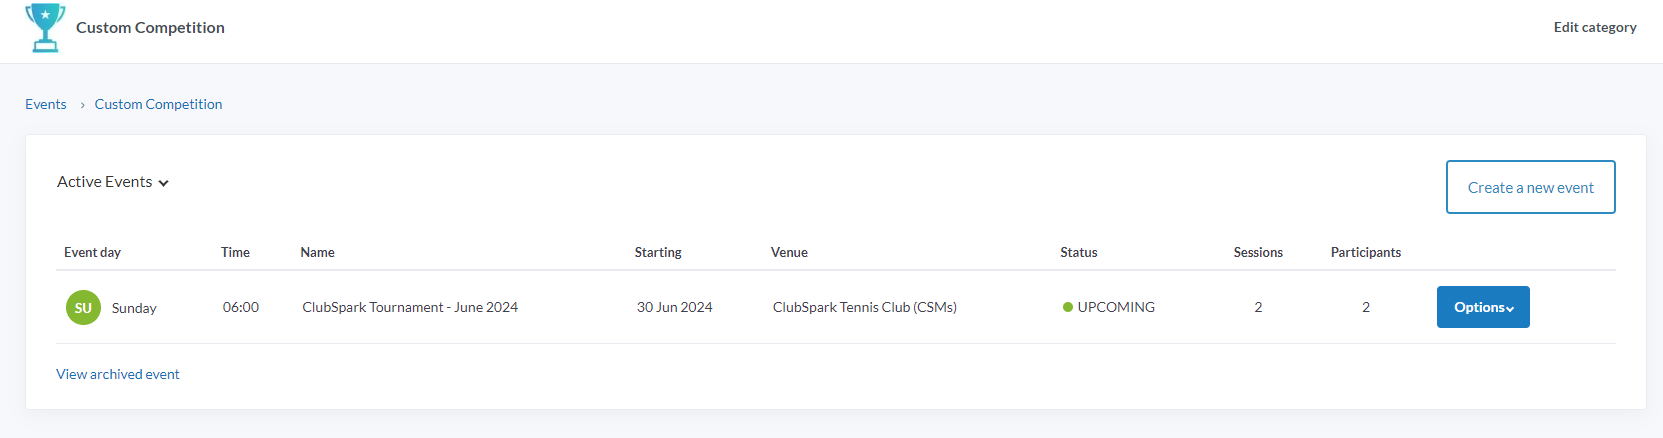Click the green UPCOMING status dot
This screenshot has height=438, width=1663.
click(1067, 308)
